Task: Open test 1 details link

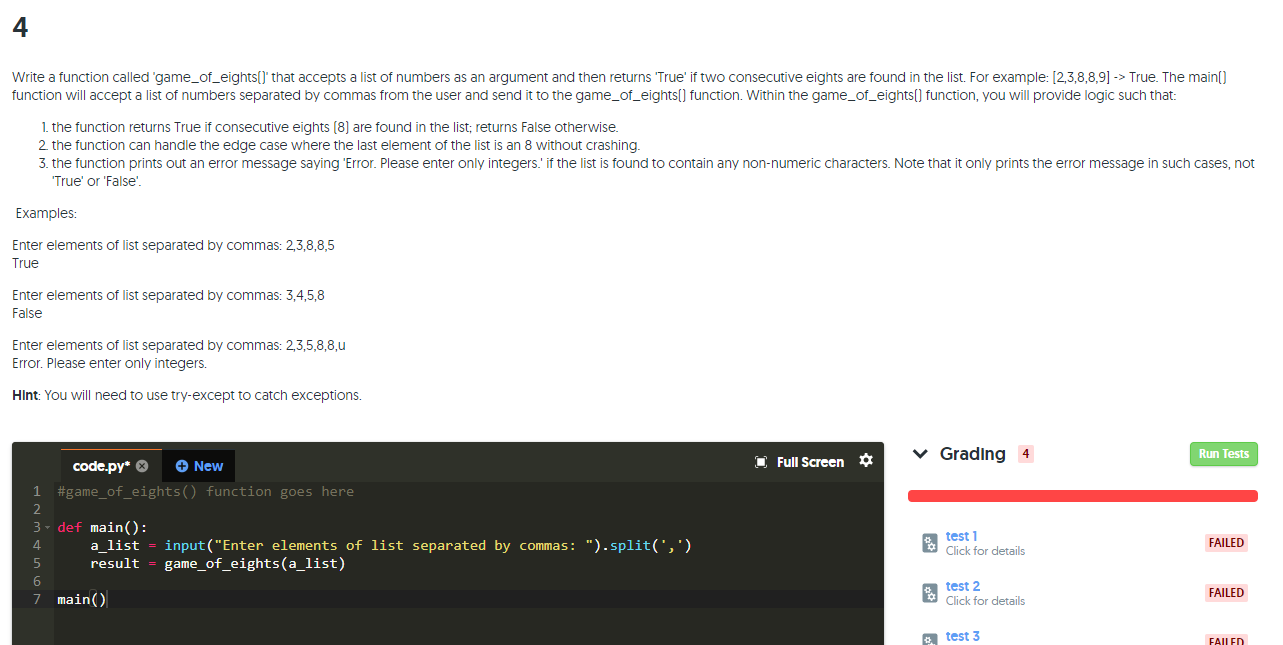Action: [x=960, y=536]
